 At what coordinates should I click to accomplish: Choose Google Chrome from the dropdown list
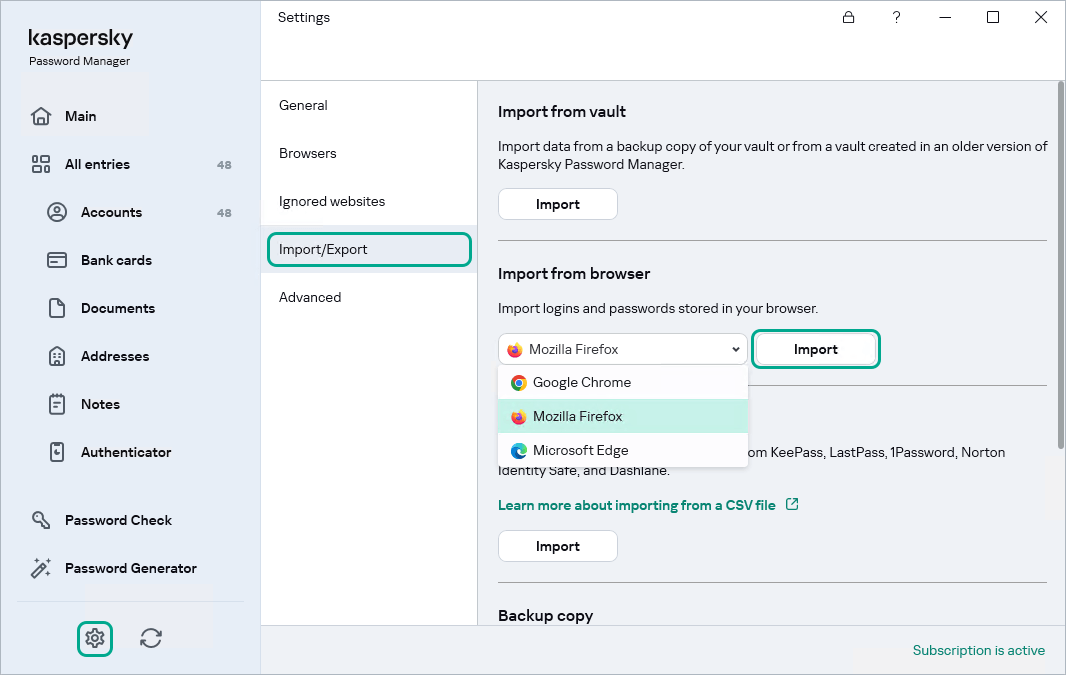(x=623, y=383)
